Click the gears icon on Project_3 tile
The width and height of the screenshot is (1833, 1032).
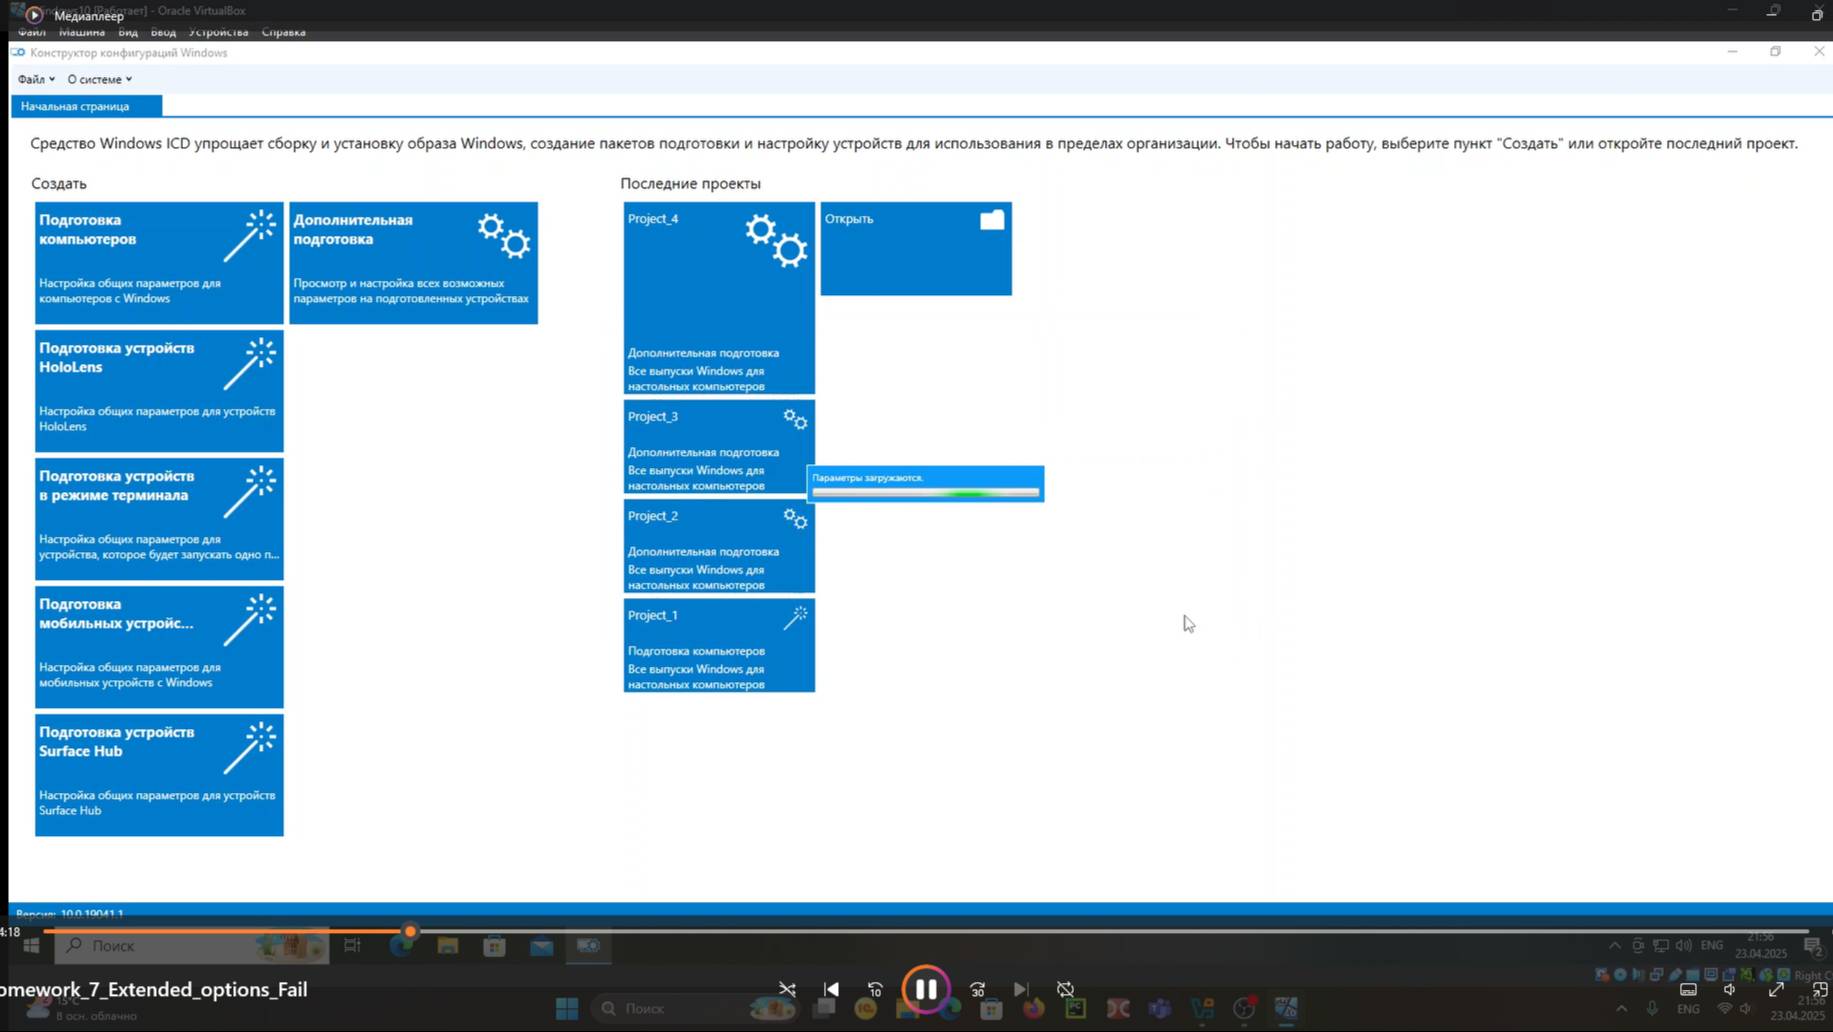[795, 419]
